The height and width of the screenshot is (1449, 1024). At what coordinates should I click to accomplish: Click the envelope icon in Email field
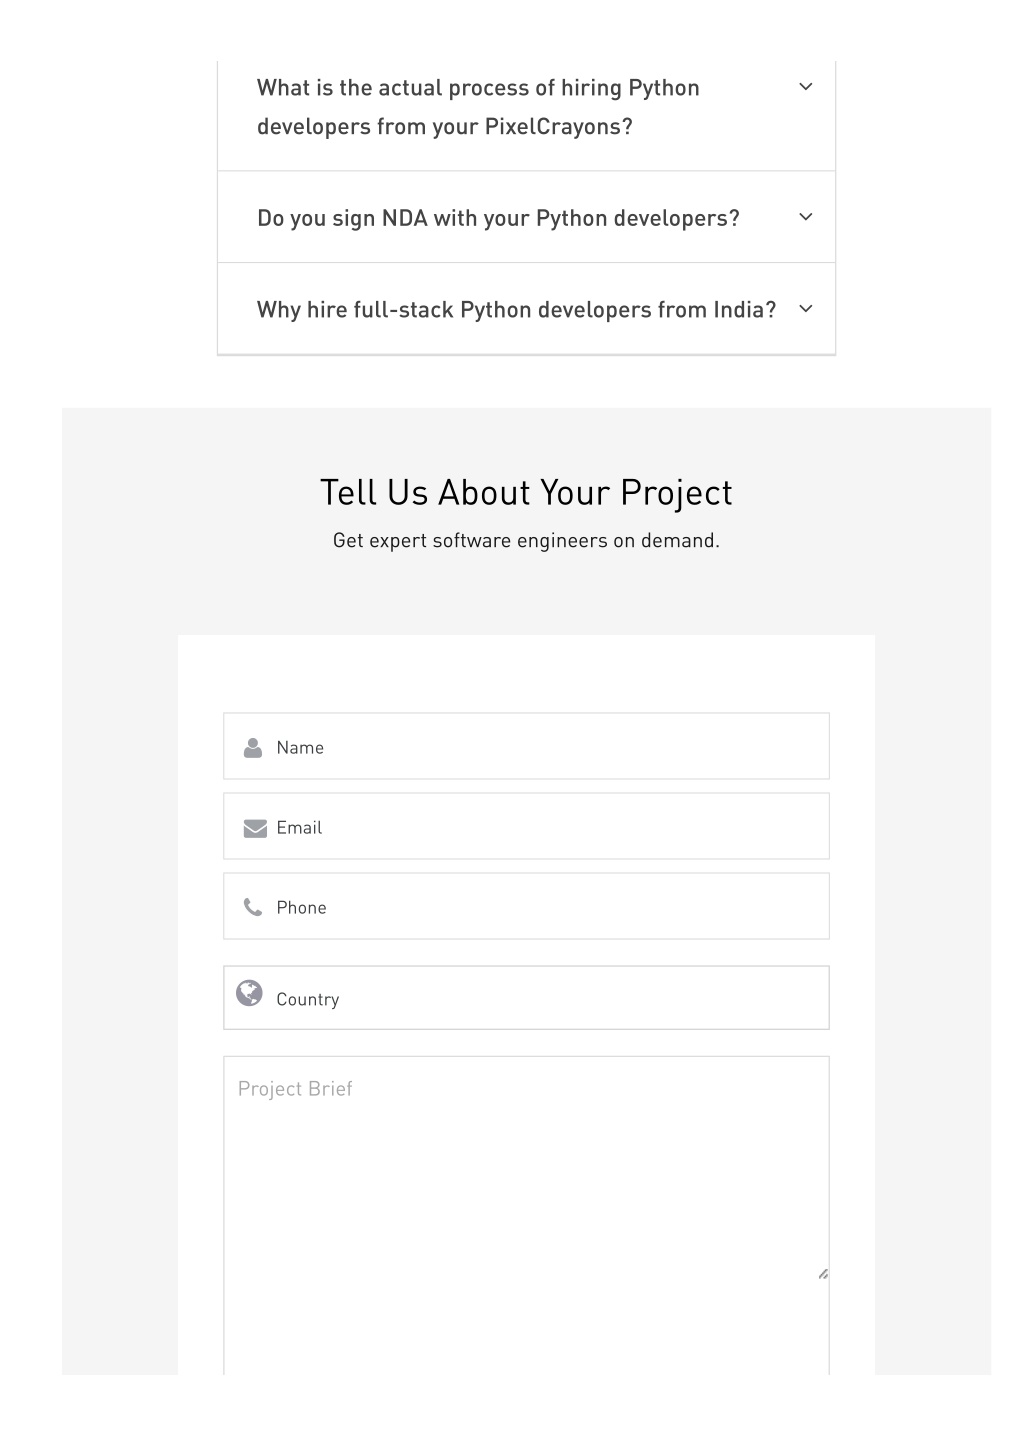point(255,828)
